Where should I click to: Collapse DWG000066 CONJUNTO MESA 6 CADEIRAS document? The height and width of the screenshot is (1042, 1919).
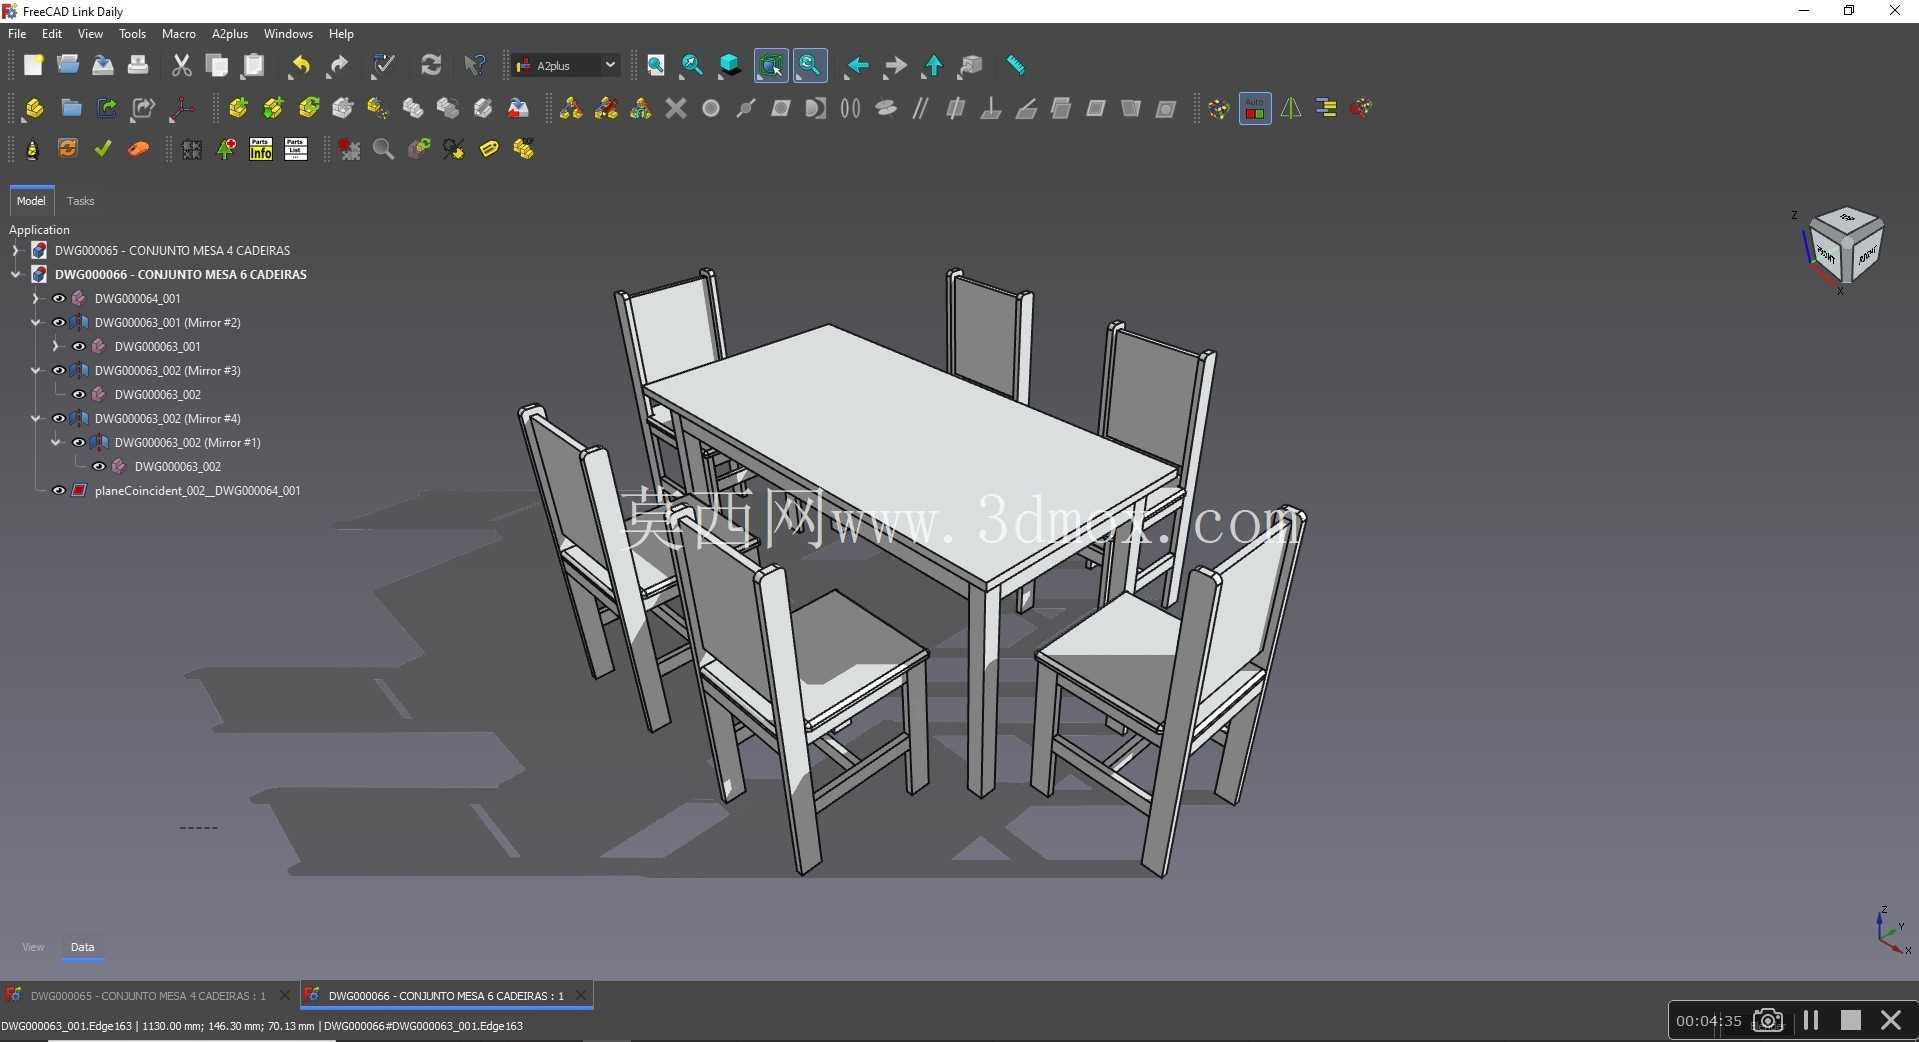click(15, 274)
